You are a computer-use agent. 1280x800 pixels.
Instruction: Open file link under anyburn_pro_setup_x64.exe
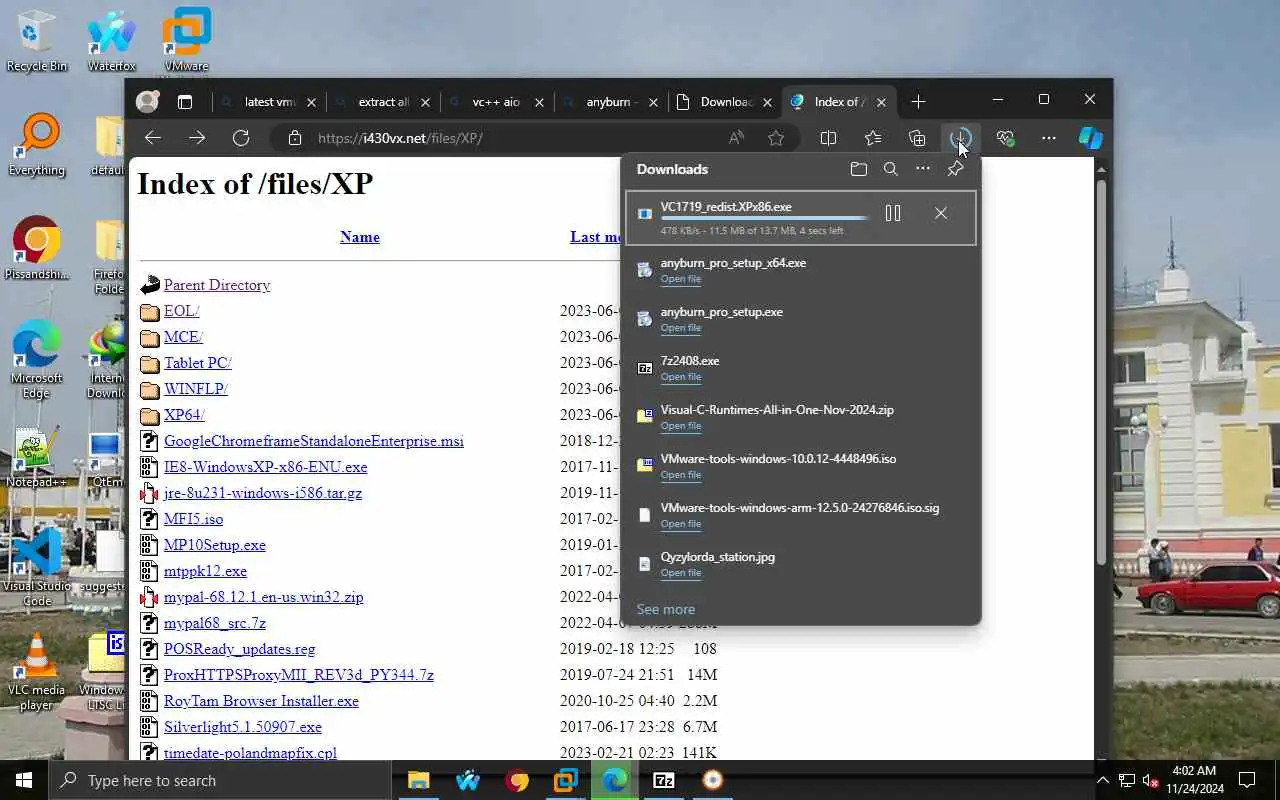[x=681, y=279]
